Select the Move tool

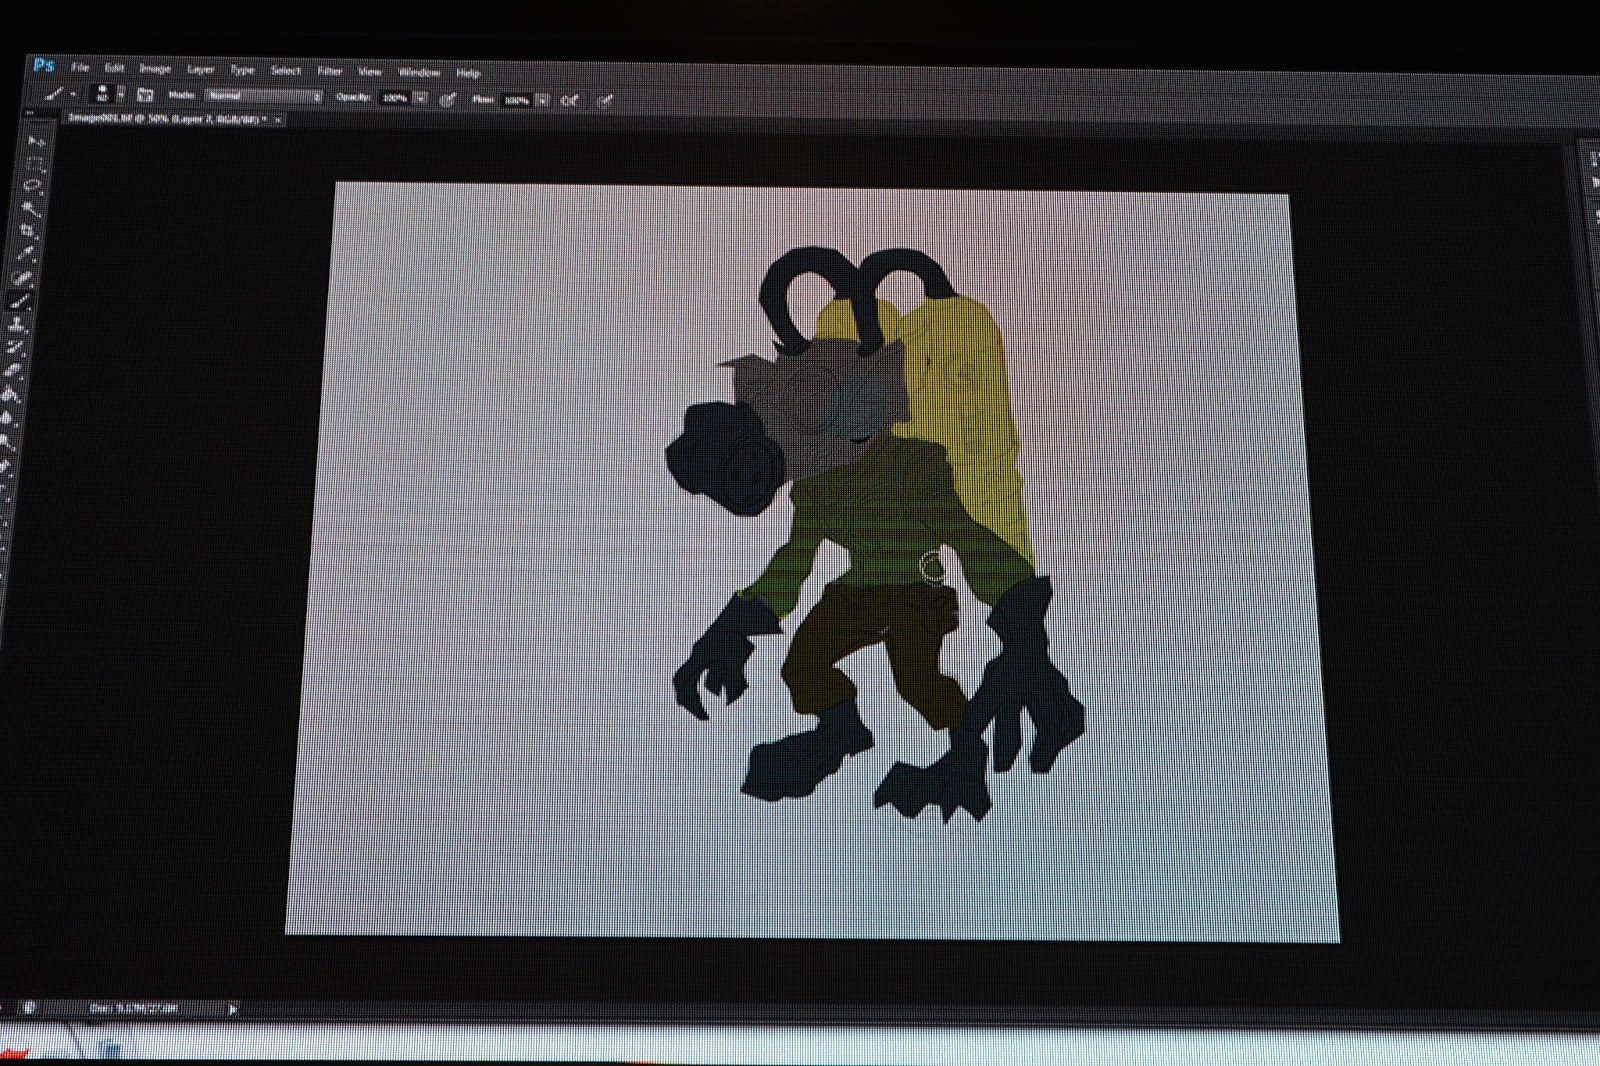point(37,140)
